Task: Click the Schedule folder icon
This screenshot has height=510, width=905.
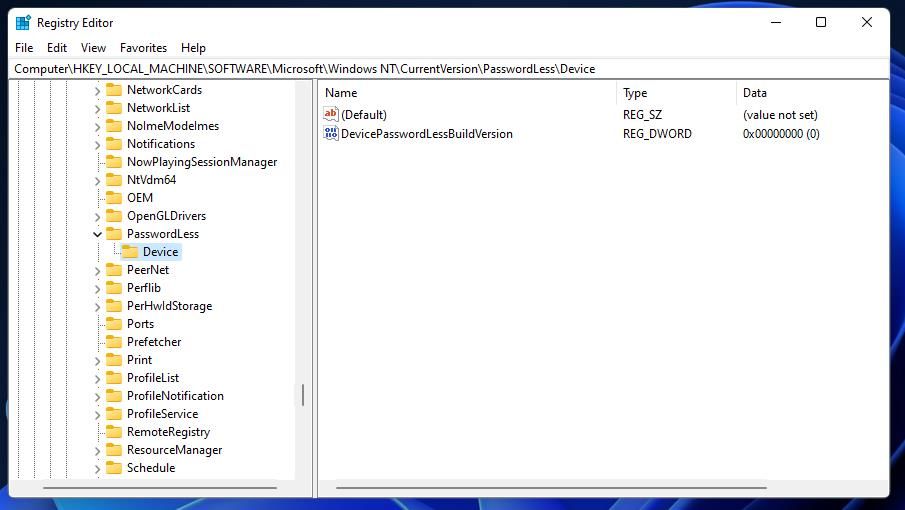Action: [x=114, y=467]
